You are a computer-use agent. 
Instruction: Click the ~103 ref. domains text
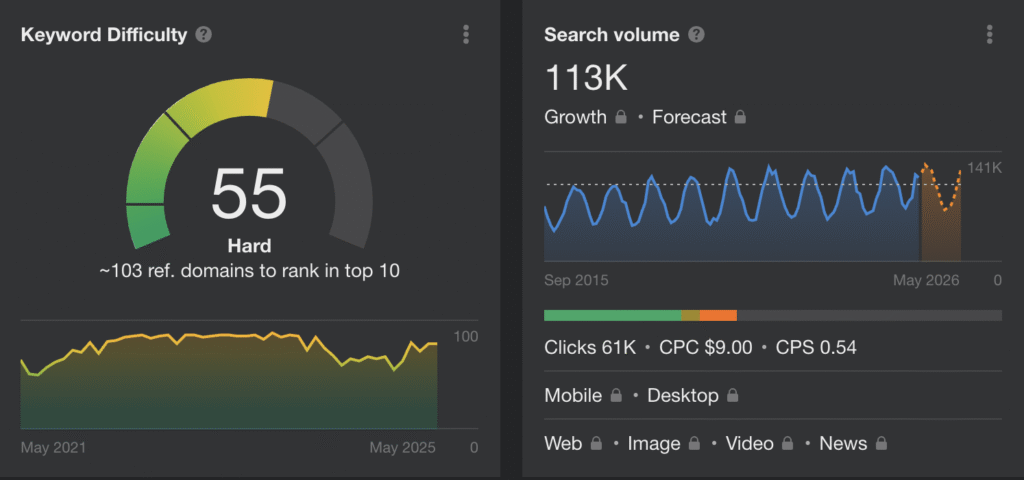pos(249,271)
